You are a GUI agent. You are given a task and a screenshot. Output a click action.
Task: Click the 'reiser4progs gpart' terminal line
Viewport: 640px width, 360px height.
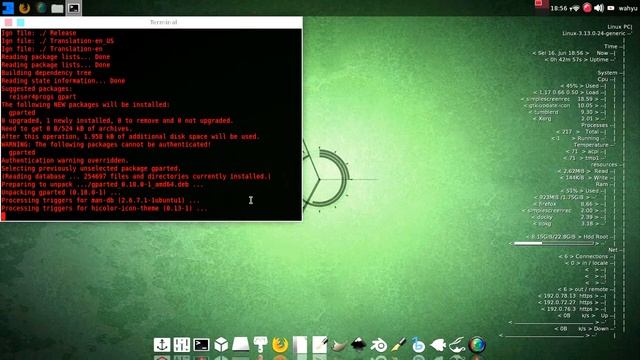(42, 97)
